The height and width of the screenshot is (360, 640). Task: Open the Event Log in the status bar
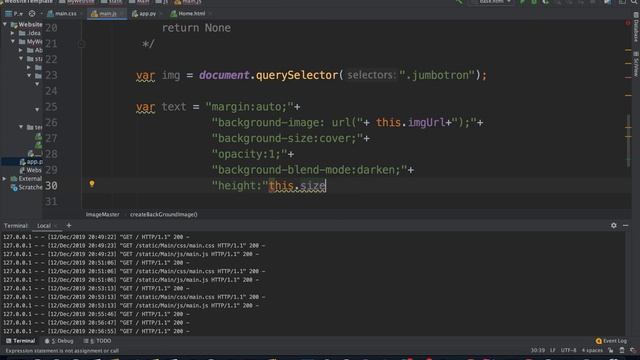611,341
